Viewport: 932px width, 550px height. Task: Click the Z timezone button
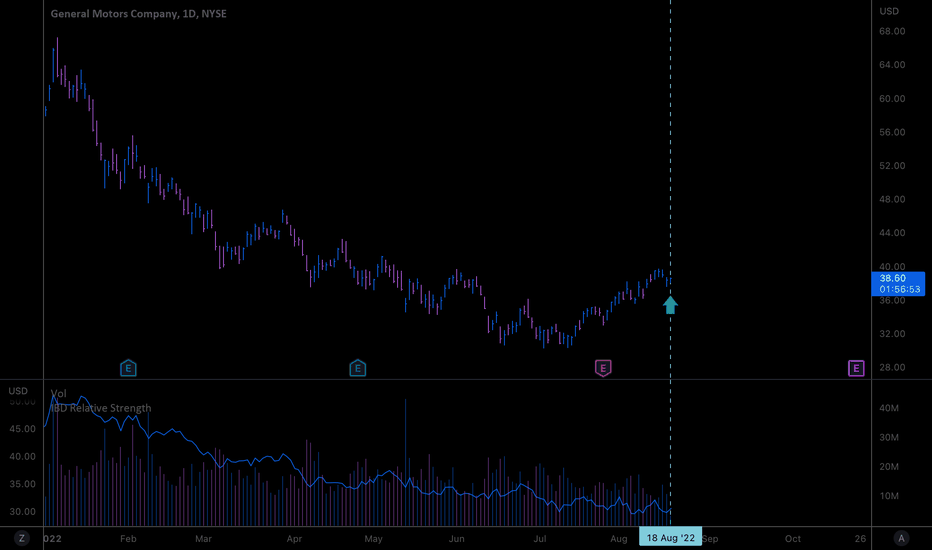(x=22, y=538)
